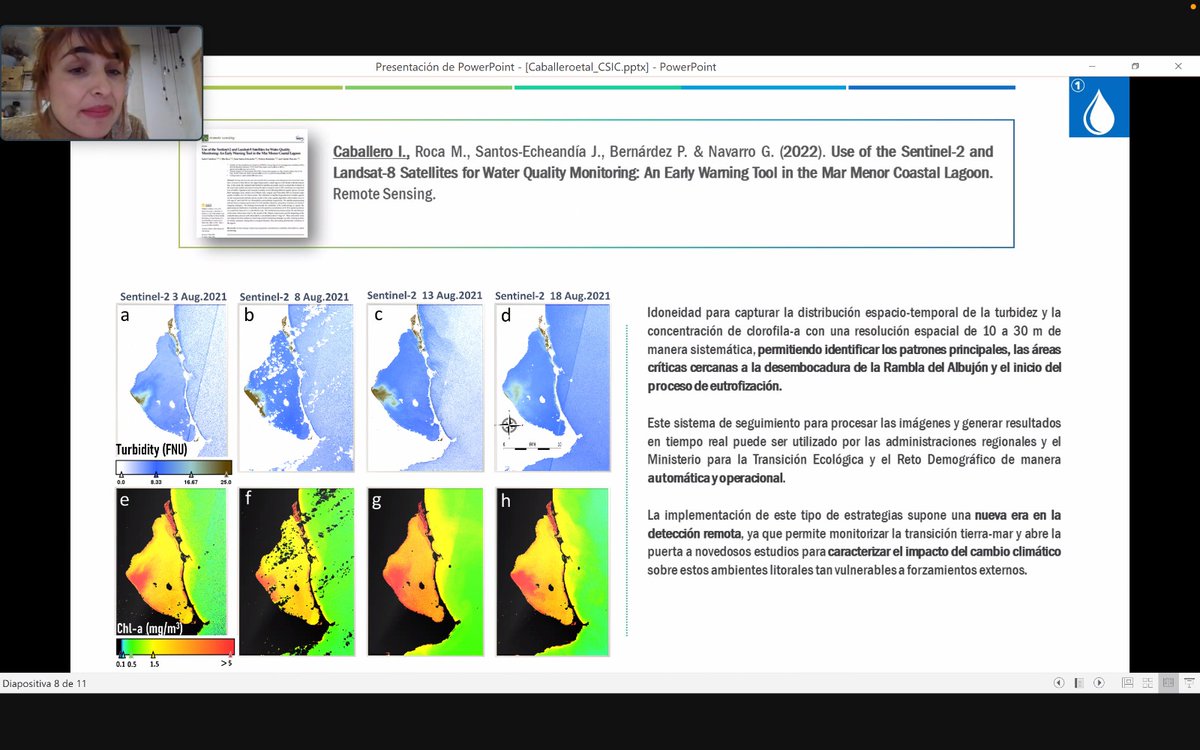Click the bold phrase 'proceso de eutrofización.'
The height and width of the screenshot is (750, 1200).
click(x=715, y=386)
